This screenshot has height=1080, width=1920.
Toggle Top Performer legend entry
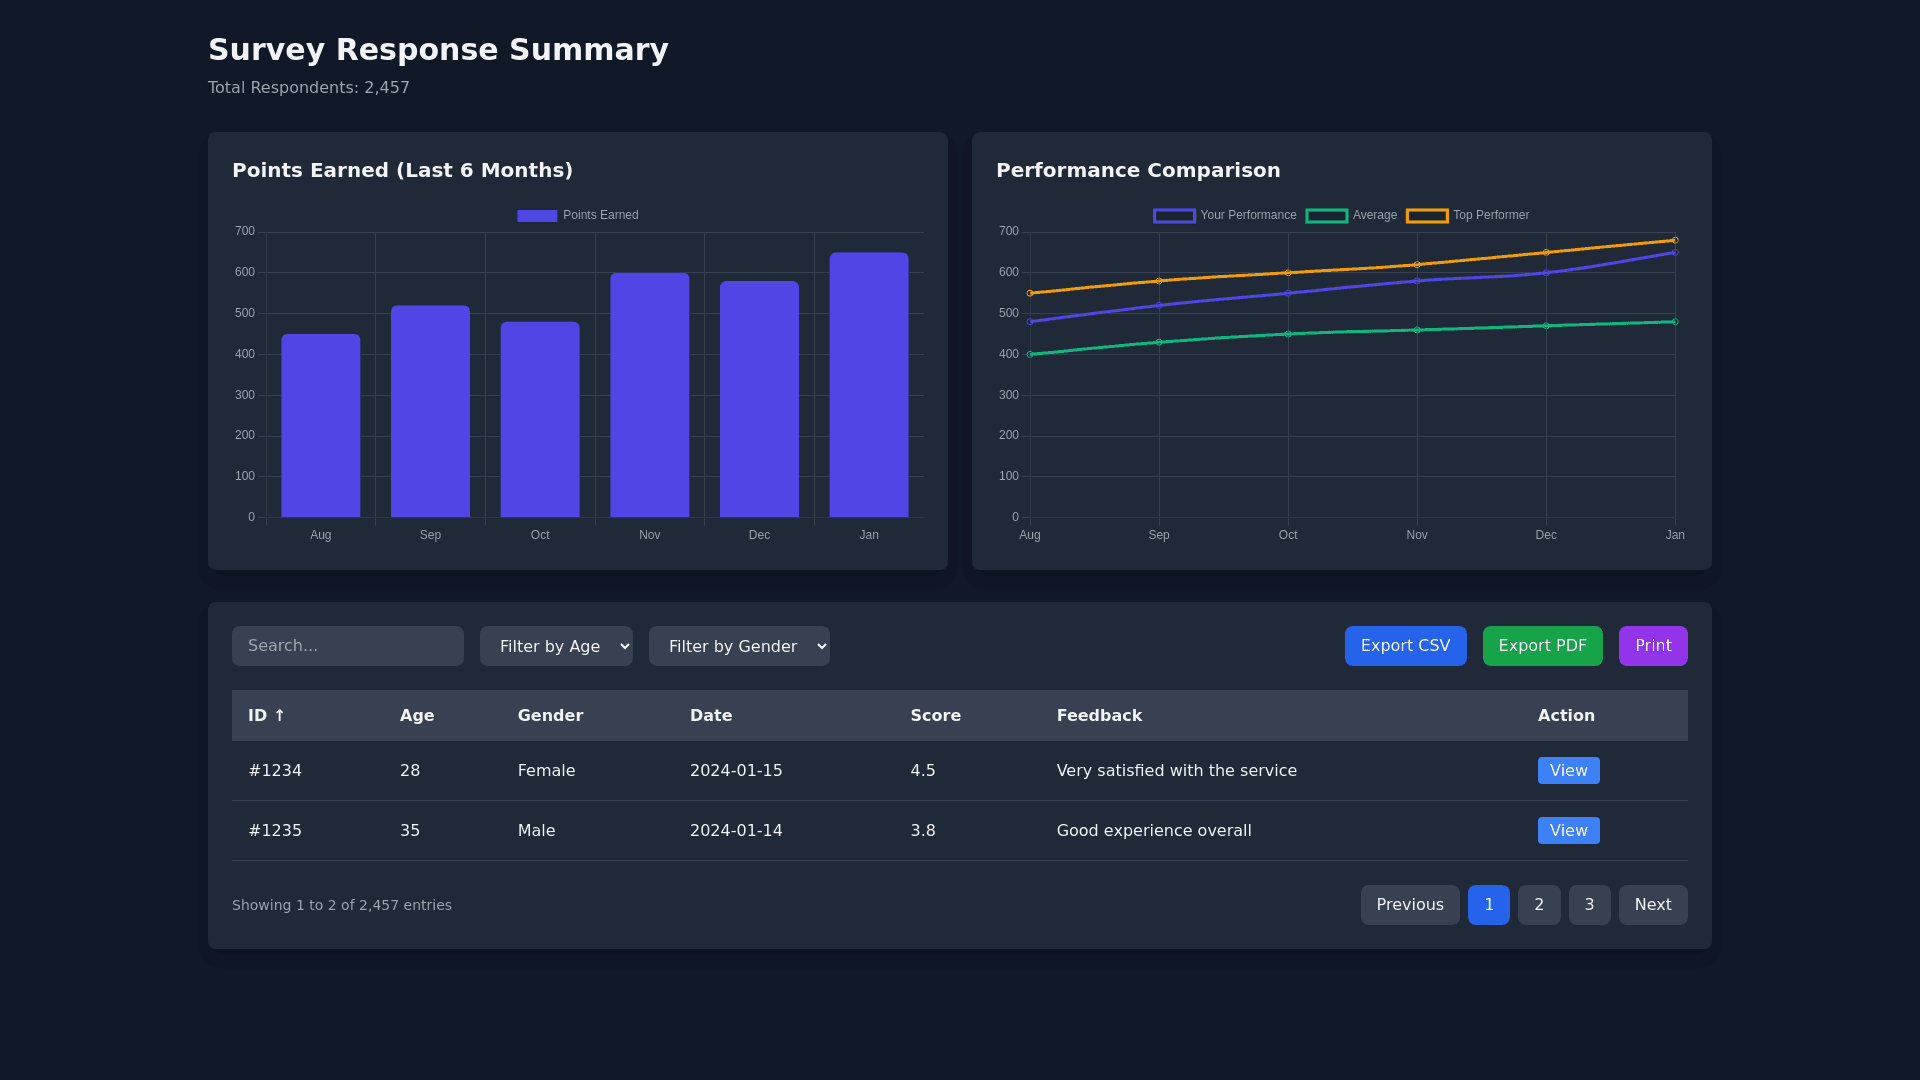[x=1467, y=216]
